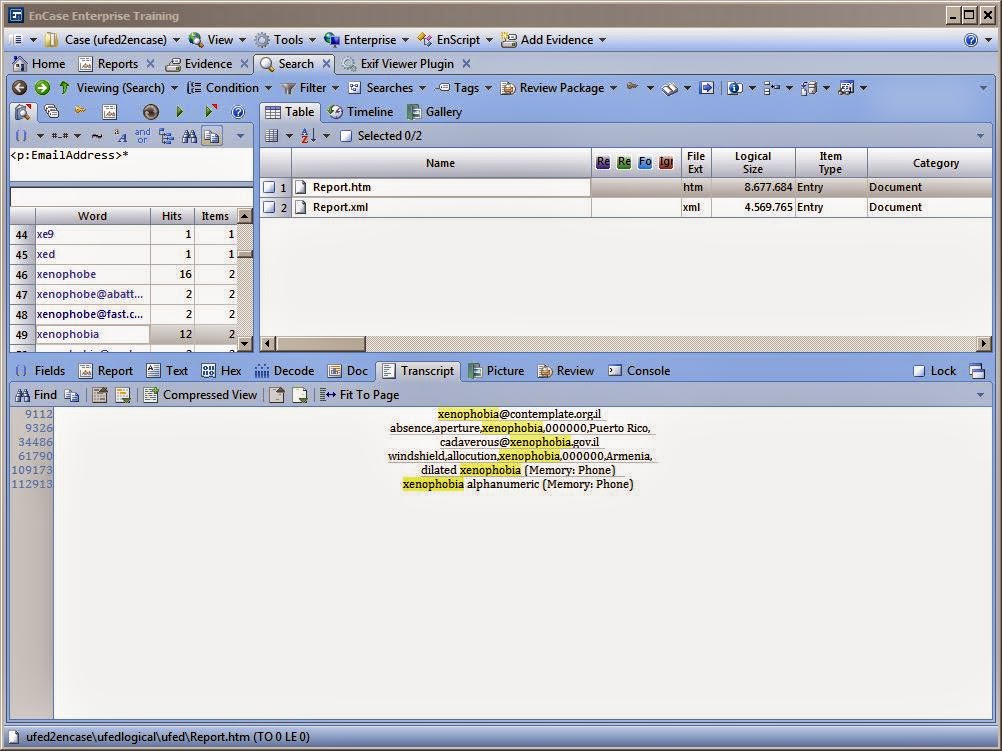1002x751 pixels.
Task: Click the green up-level arrow icon
Action: coord(64,88)
